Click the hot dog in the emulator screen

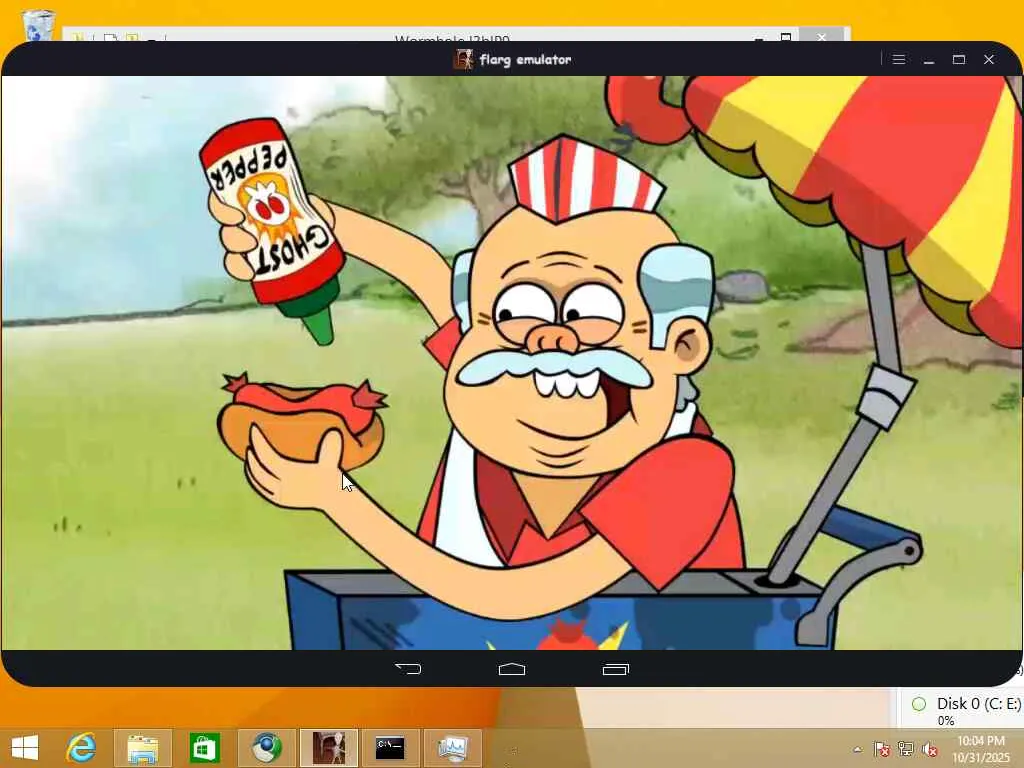[302, 421]
